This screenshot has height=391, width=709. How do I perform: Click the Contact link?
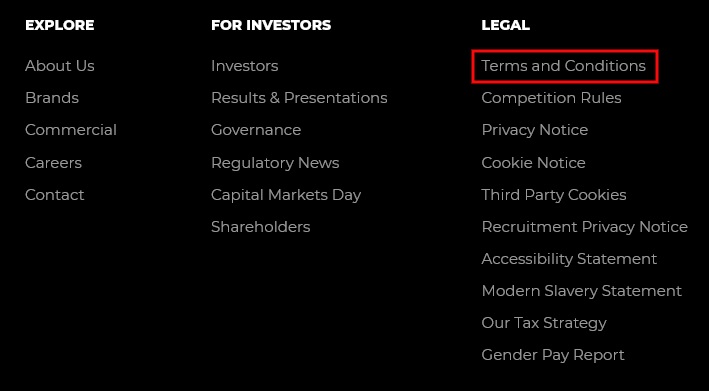coord(55,195)
